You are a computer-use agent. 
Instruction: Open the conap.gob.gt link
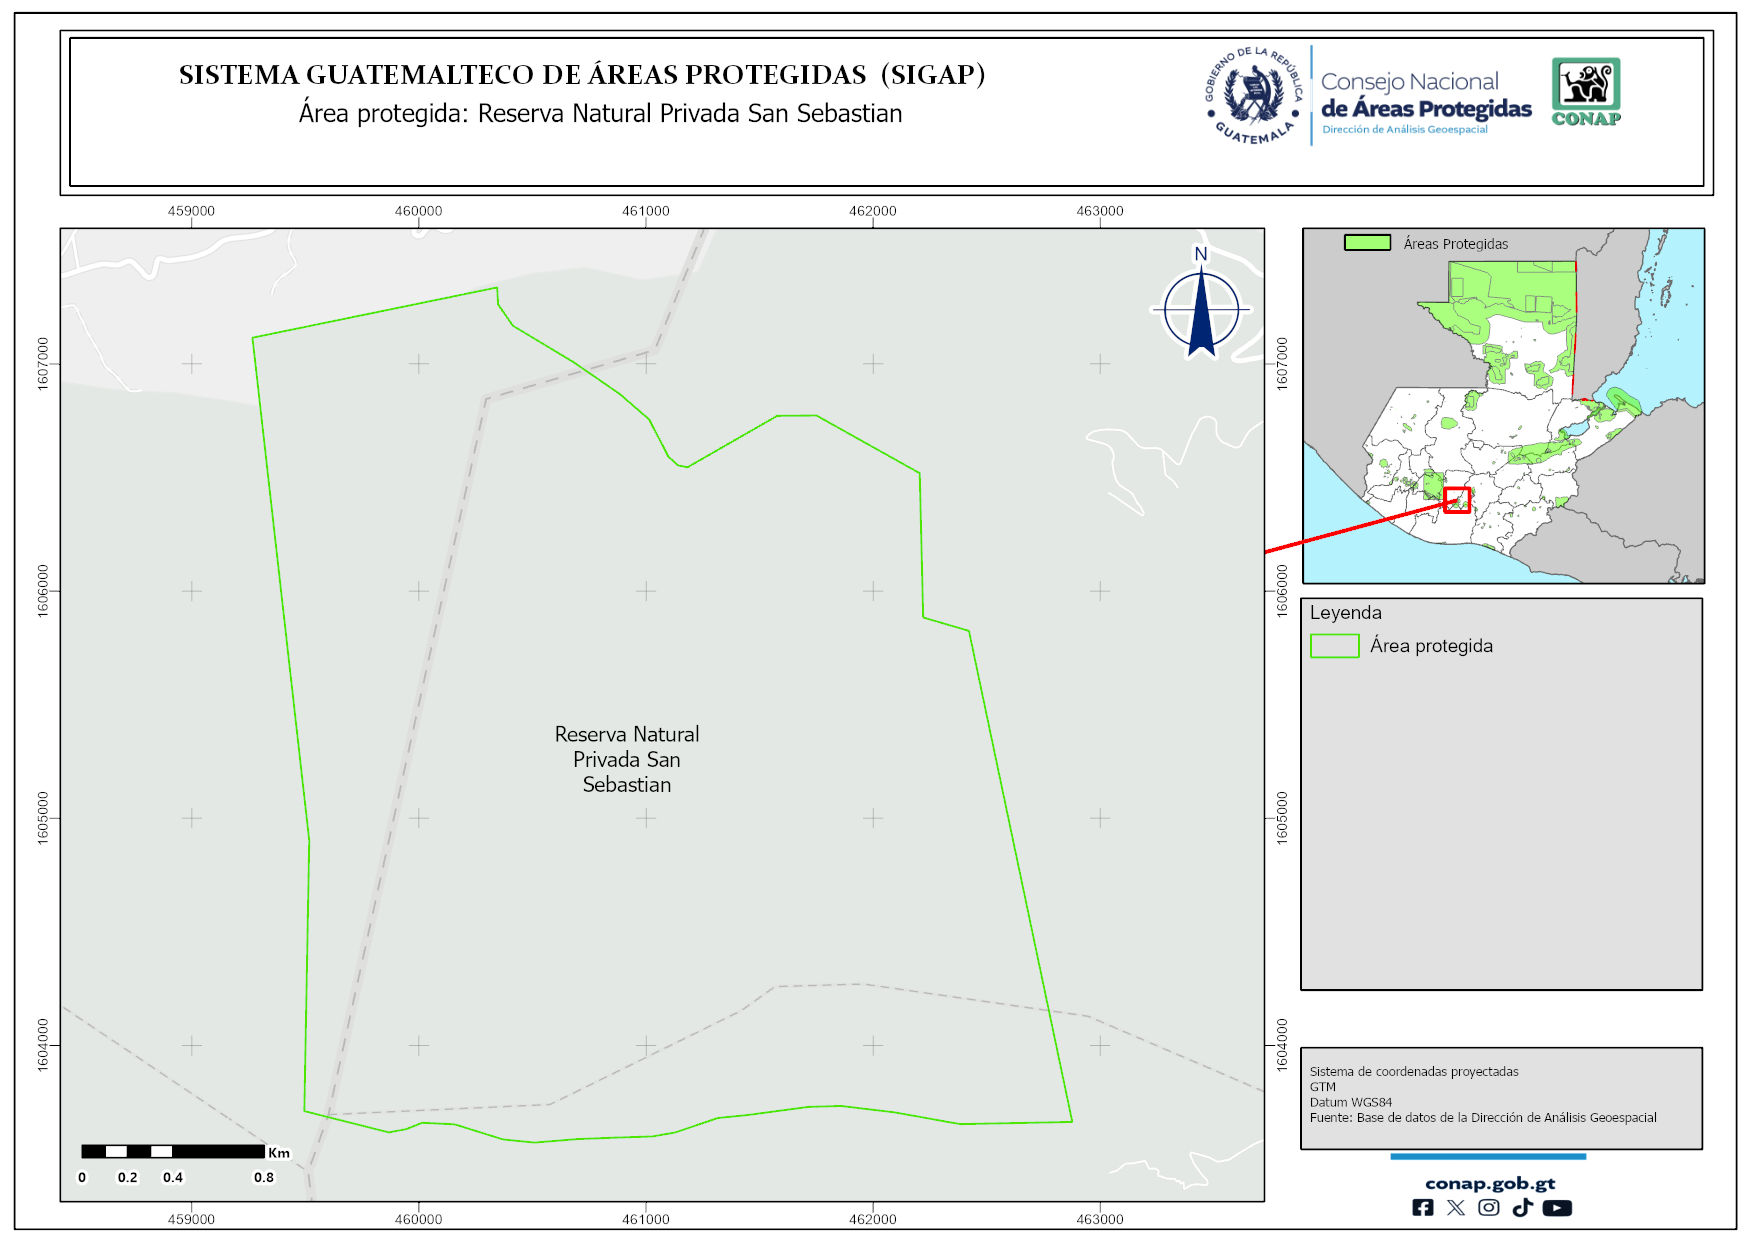pyautogui.click(x=1489, y=1183)
